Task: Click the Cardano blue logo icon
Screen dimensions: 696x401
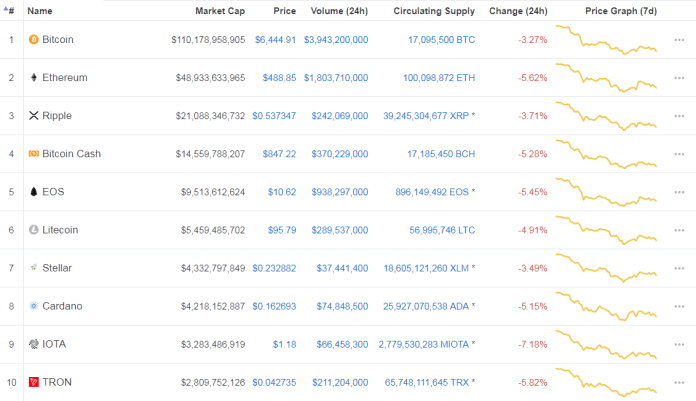Action: pos(34,306)
